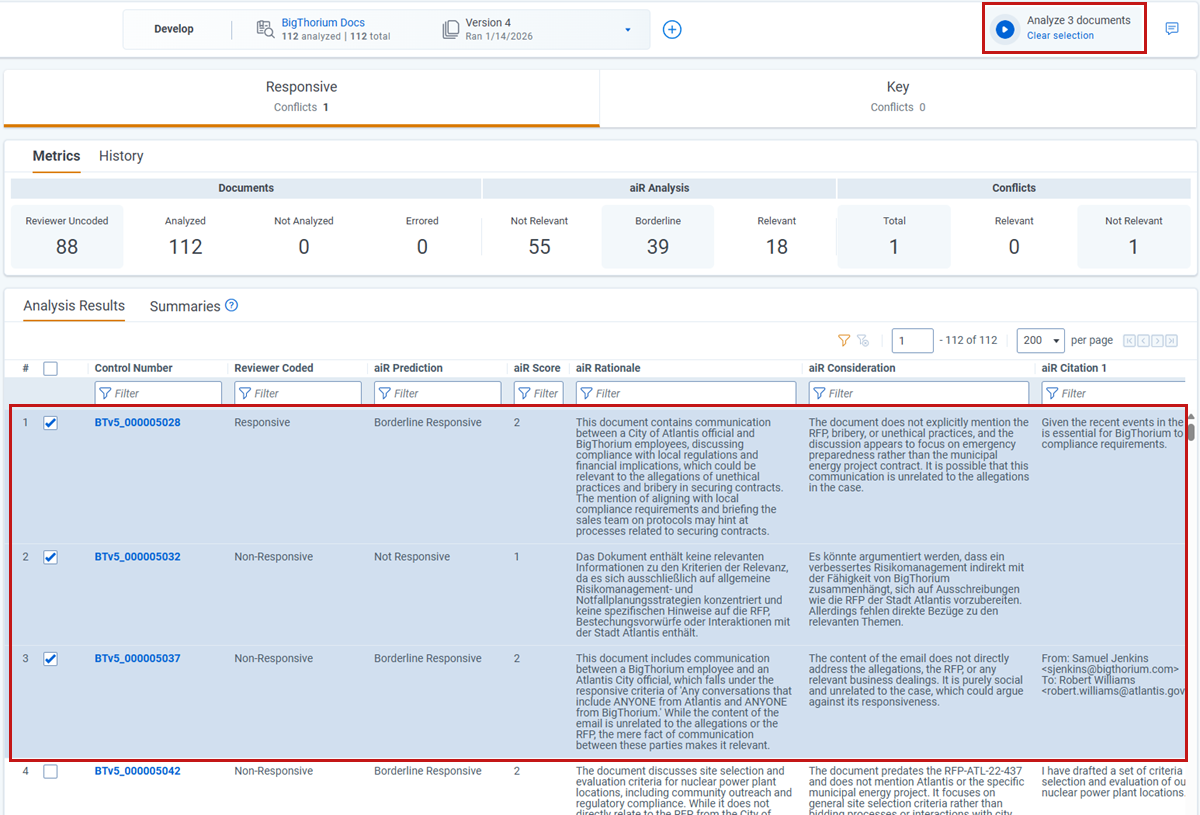
Task: Open document BTv5_000005042
Action: (x=138, y=771)
